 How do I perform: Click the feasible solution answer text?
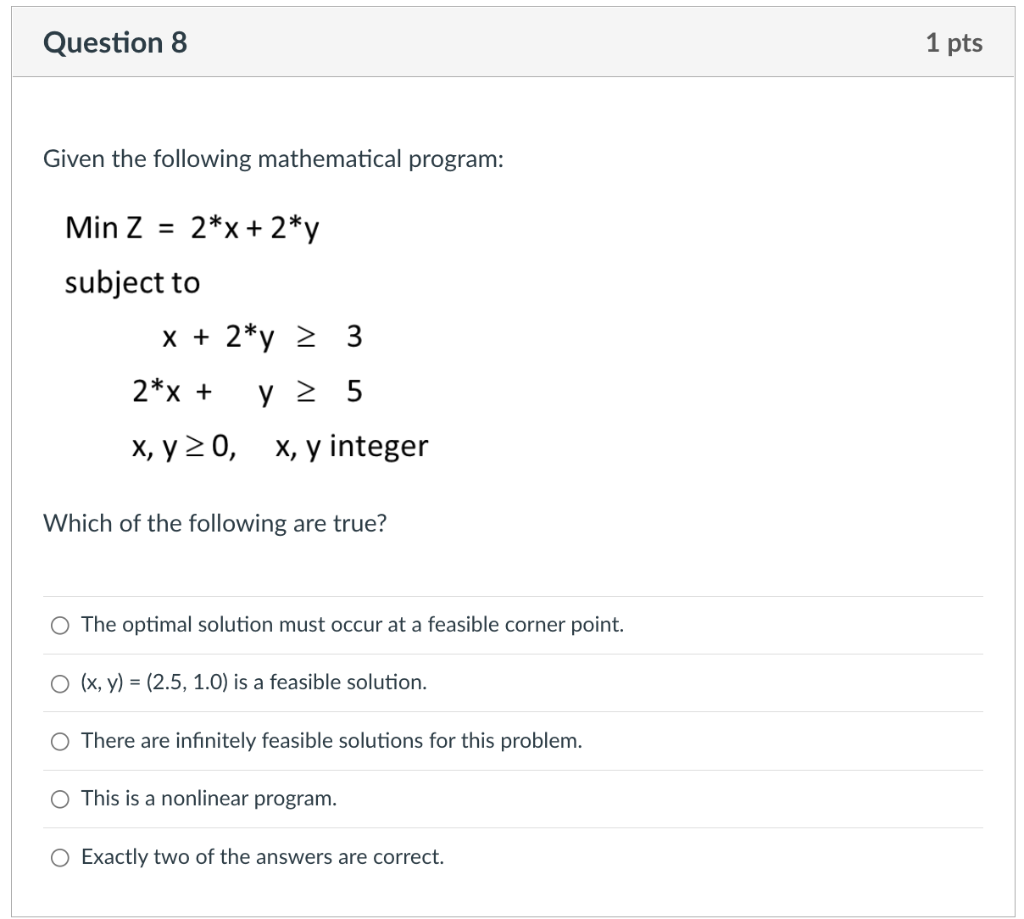point(252,682)
